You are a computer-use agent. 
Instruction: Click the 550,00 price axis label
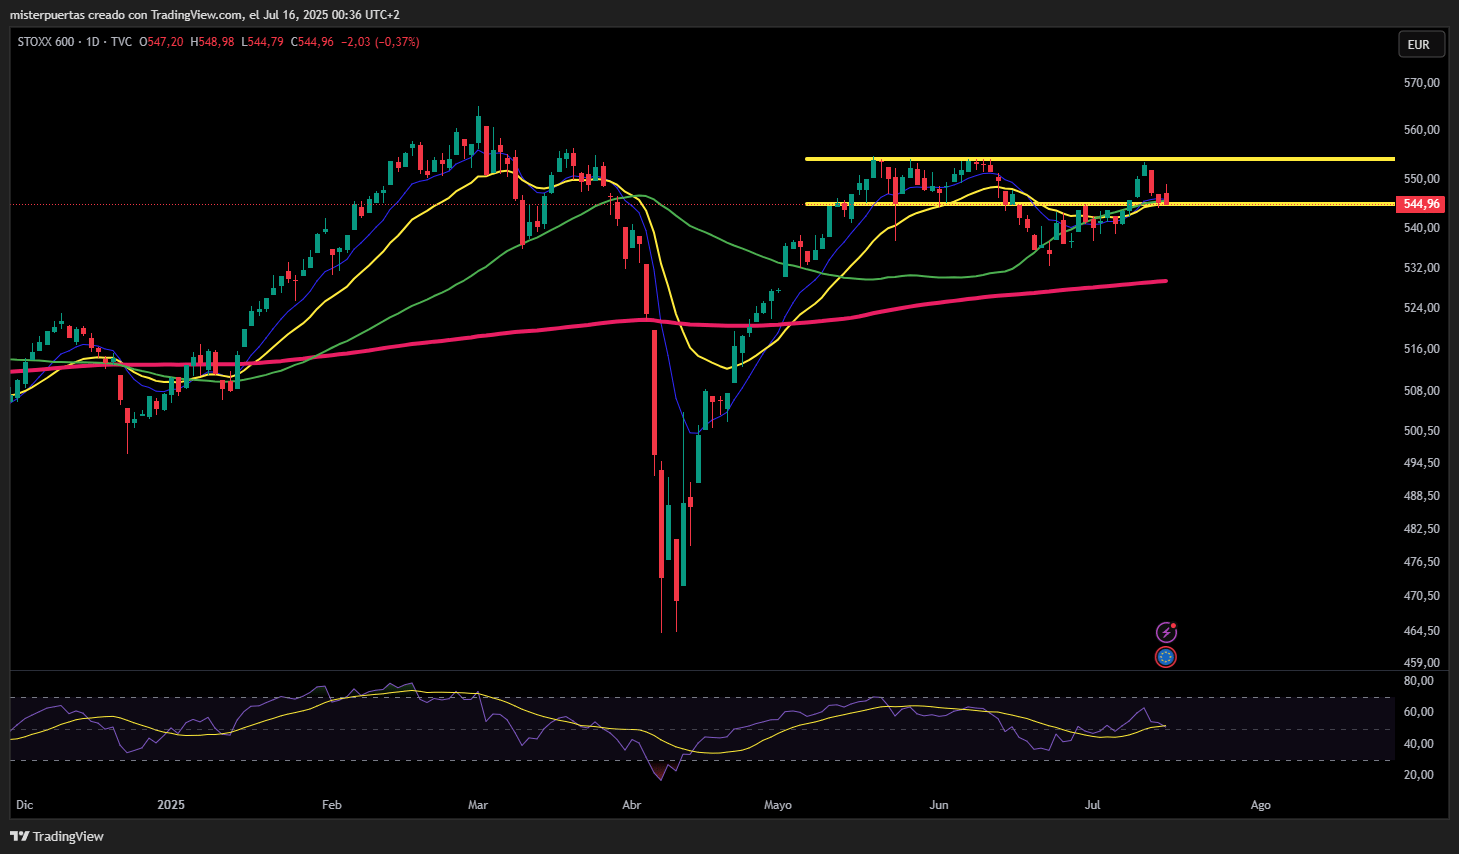pos(1421,179)
